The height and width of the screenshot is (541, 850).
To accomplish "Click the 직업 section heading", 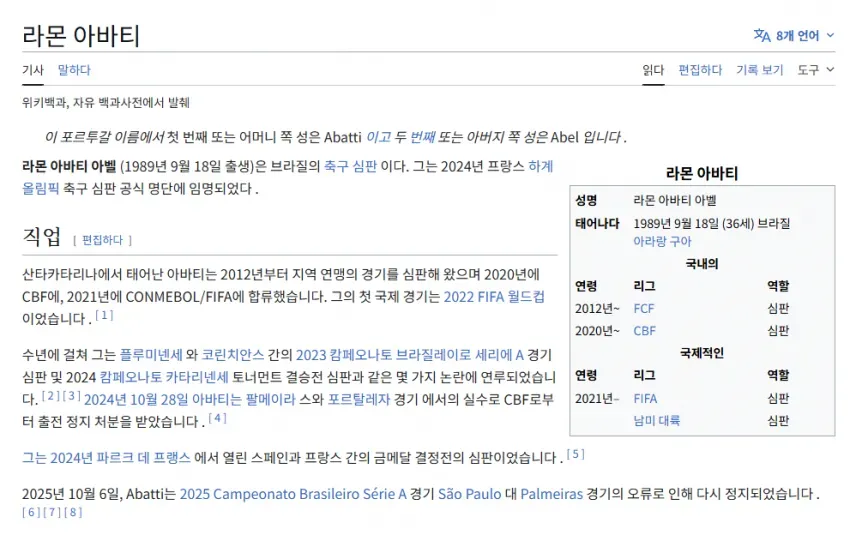I will [42, 236].
